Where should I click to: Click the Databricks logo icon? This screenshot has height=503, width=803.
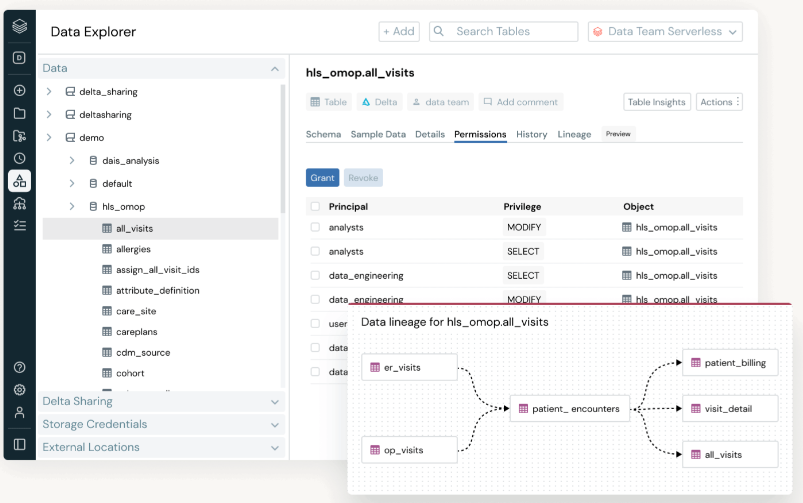click(x=19, y=26)
